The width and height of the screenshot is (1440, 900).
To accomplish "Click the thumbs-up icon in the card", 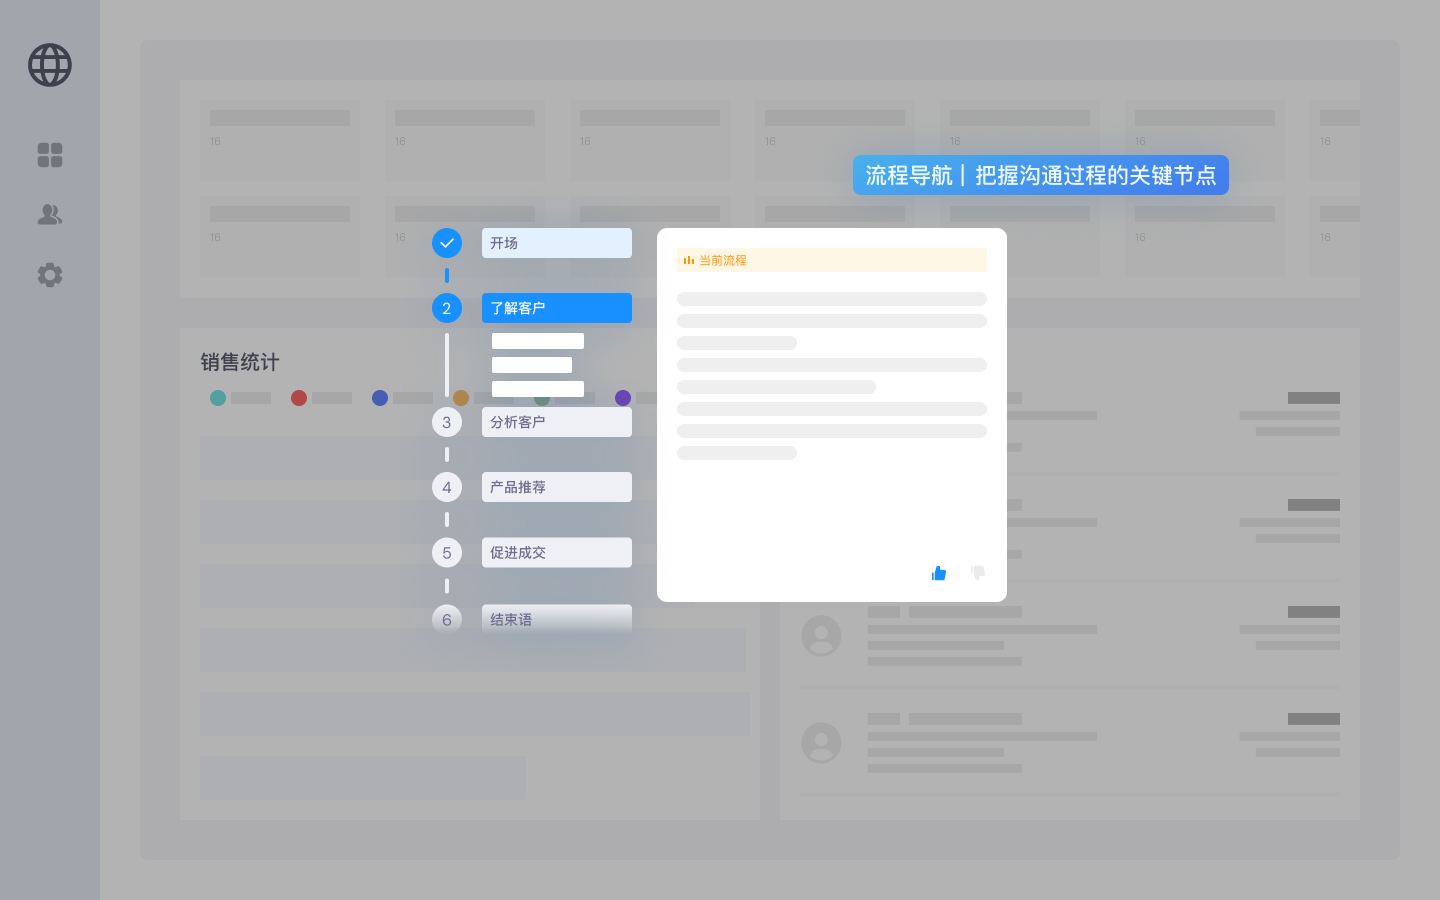I will click(x=939, y=573).
